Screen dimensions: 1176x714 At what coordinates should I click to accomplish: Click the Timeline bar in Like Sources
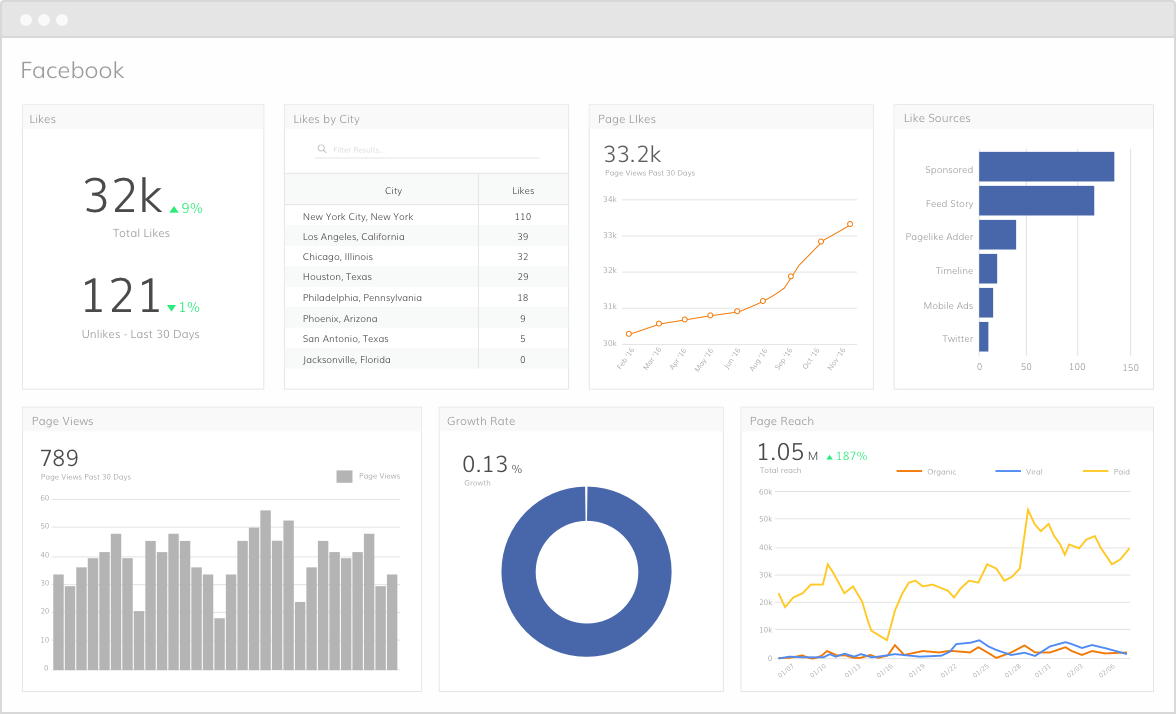pyautogui.click(x=988, y=268)
